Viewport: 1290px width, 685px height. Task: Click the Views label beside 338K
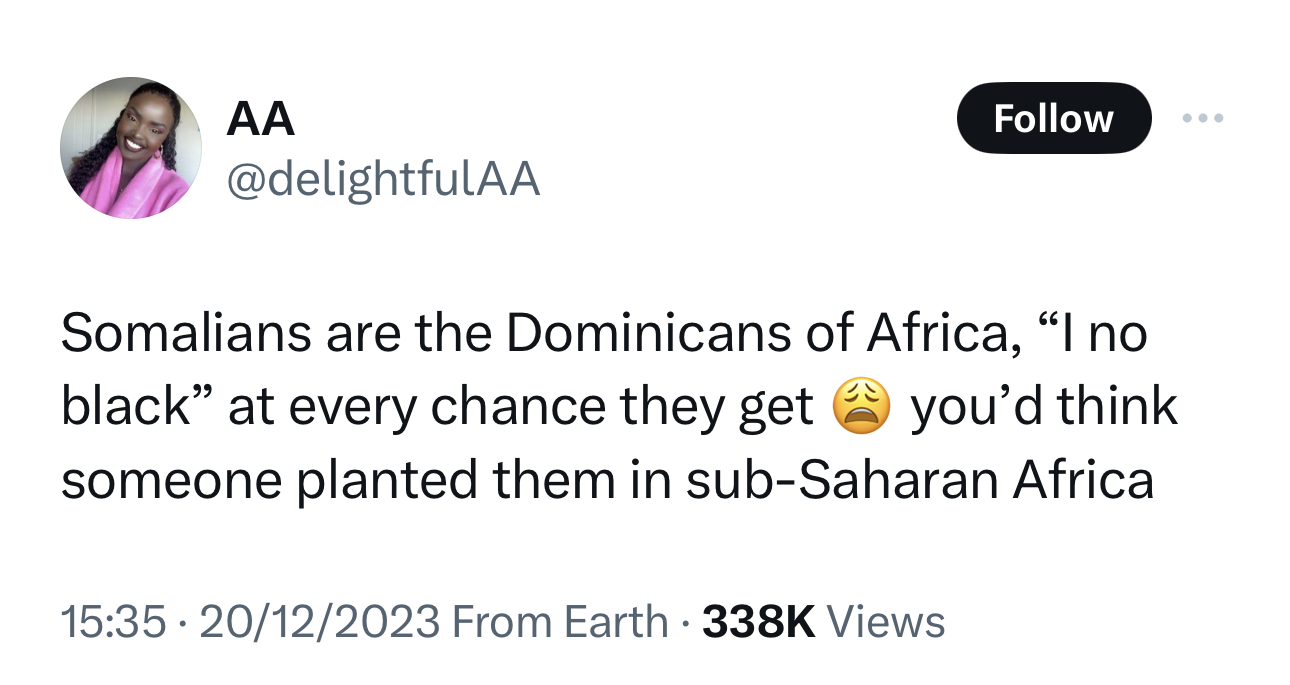(x=886, y=622)
